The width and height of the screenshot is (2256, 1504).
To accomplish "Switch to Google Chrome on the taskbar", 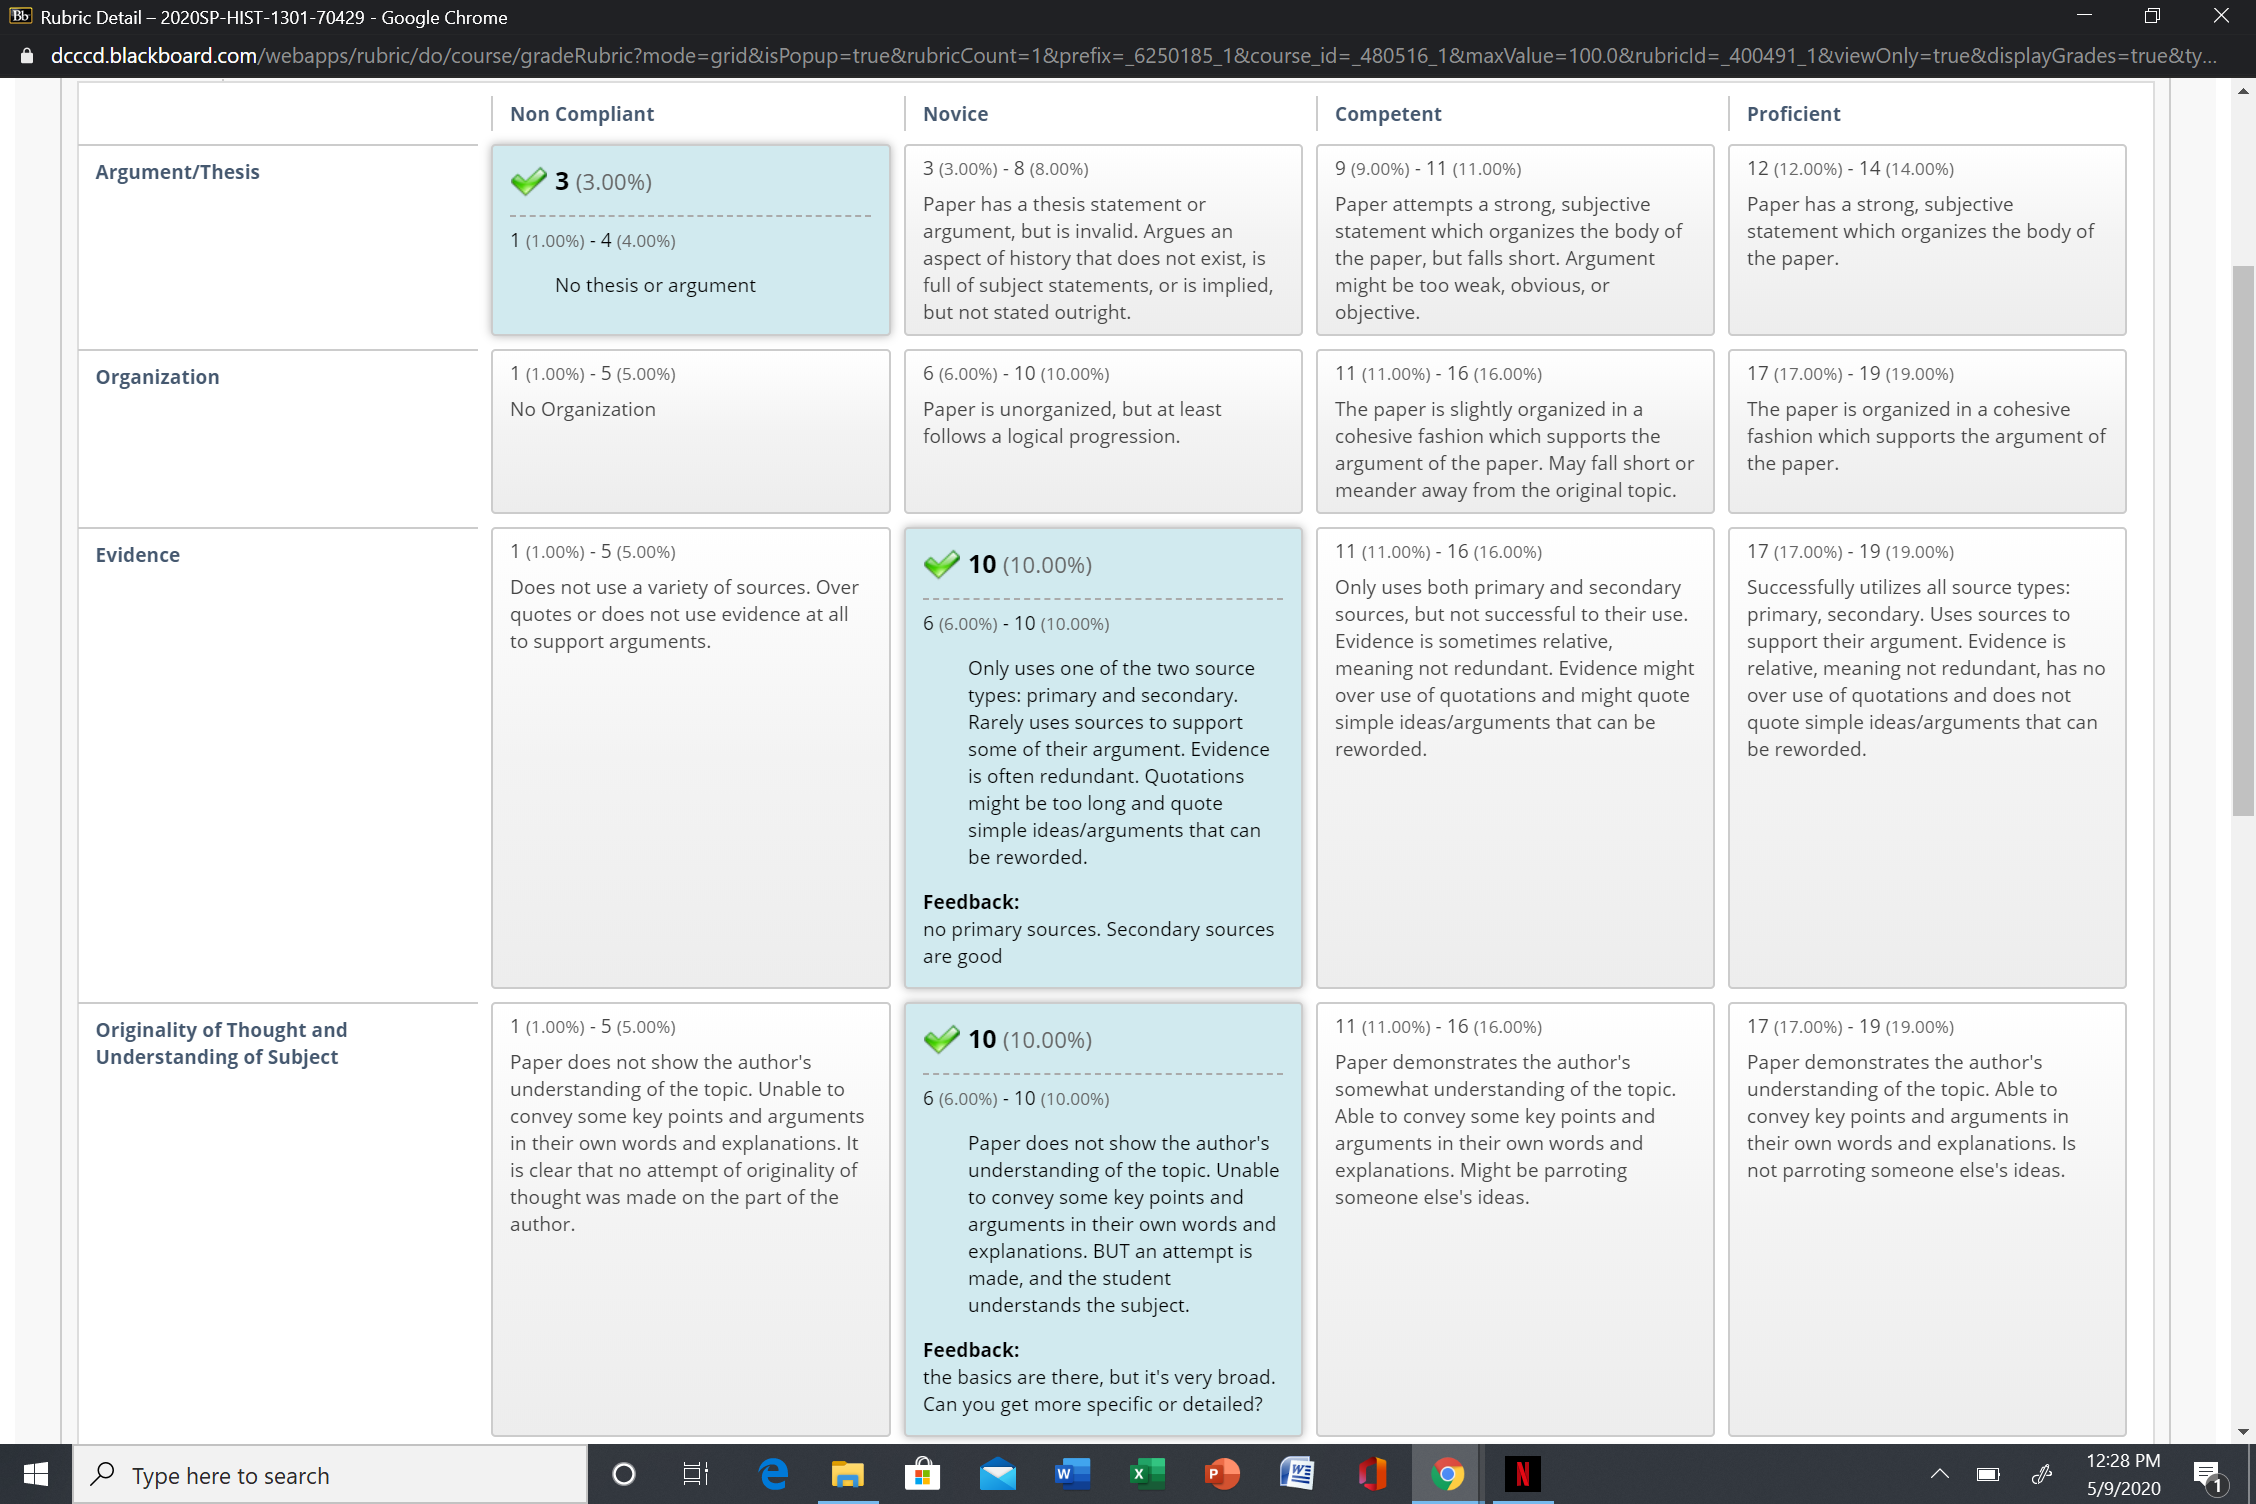I will click(x=1447, y=1474).
